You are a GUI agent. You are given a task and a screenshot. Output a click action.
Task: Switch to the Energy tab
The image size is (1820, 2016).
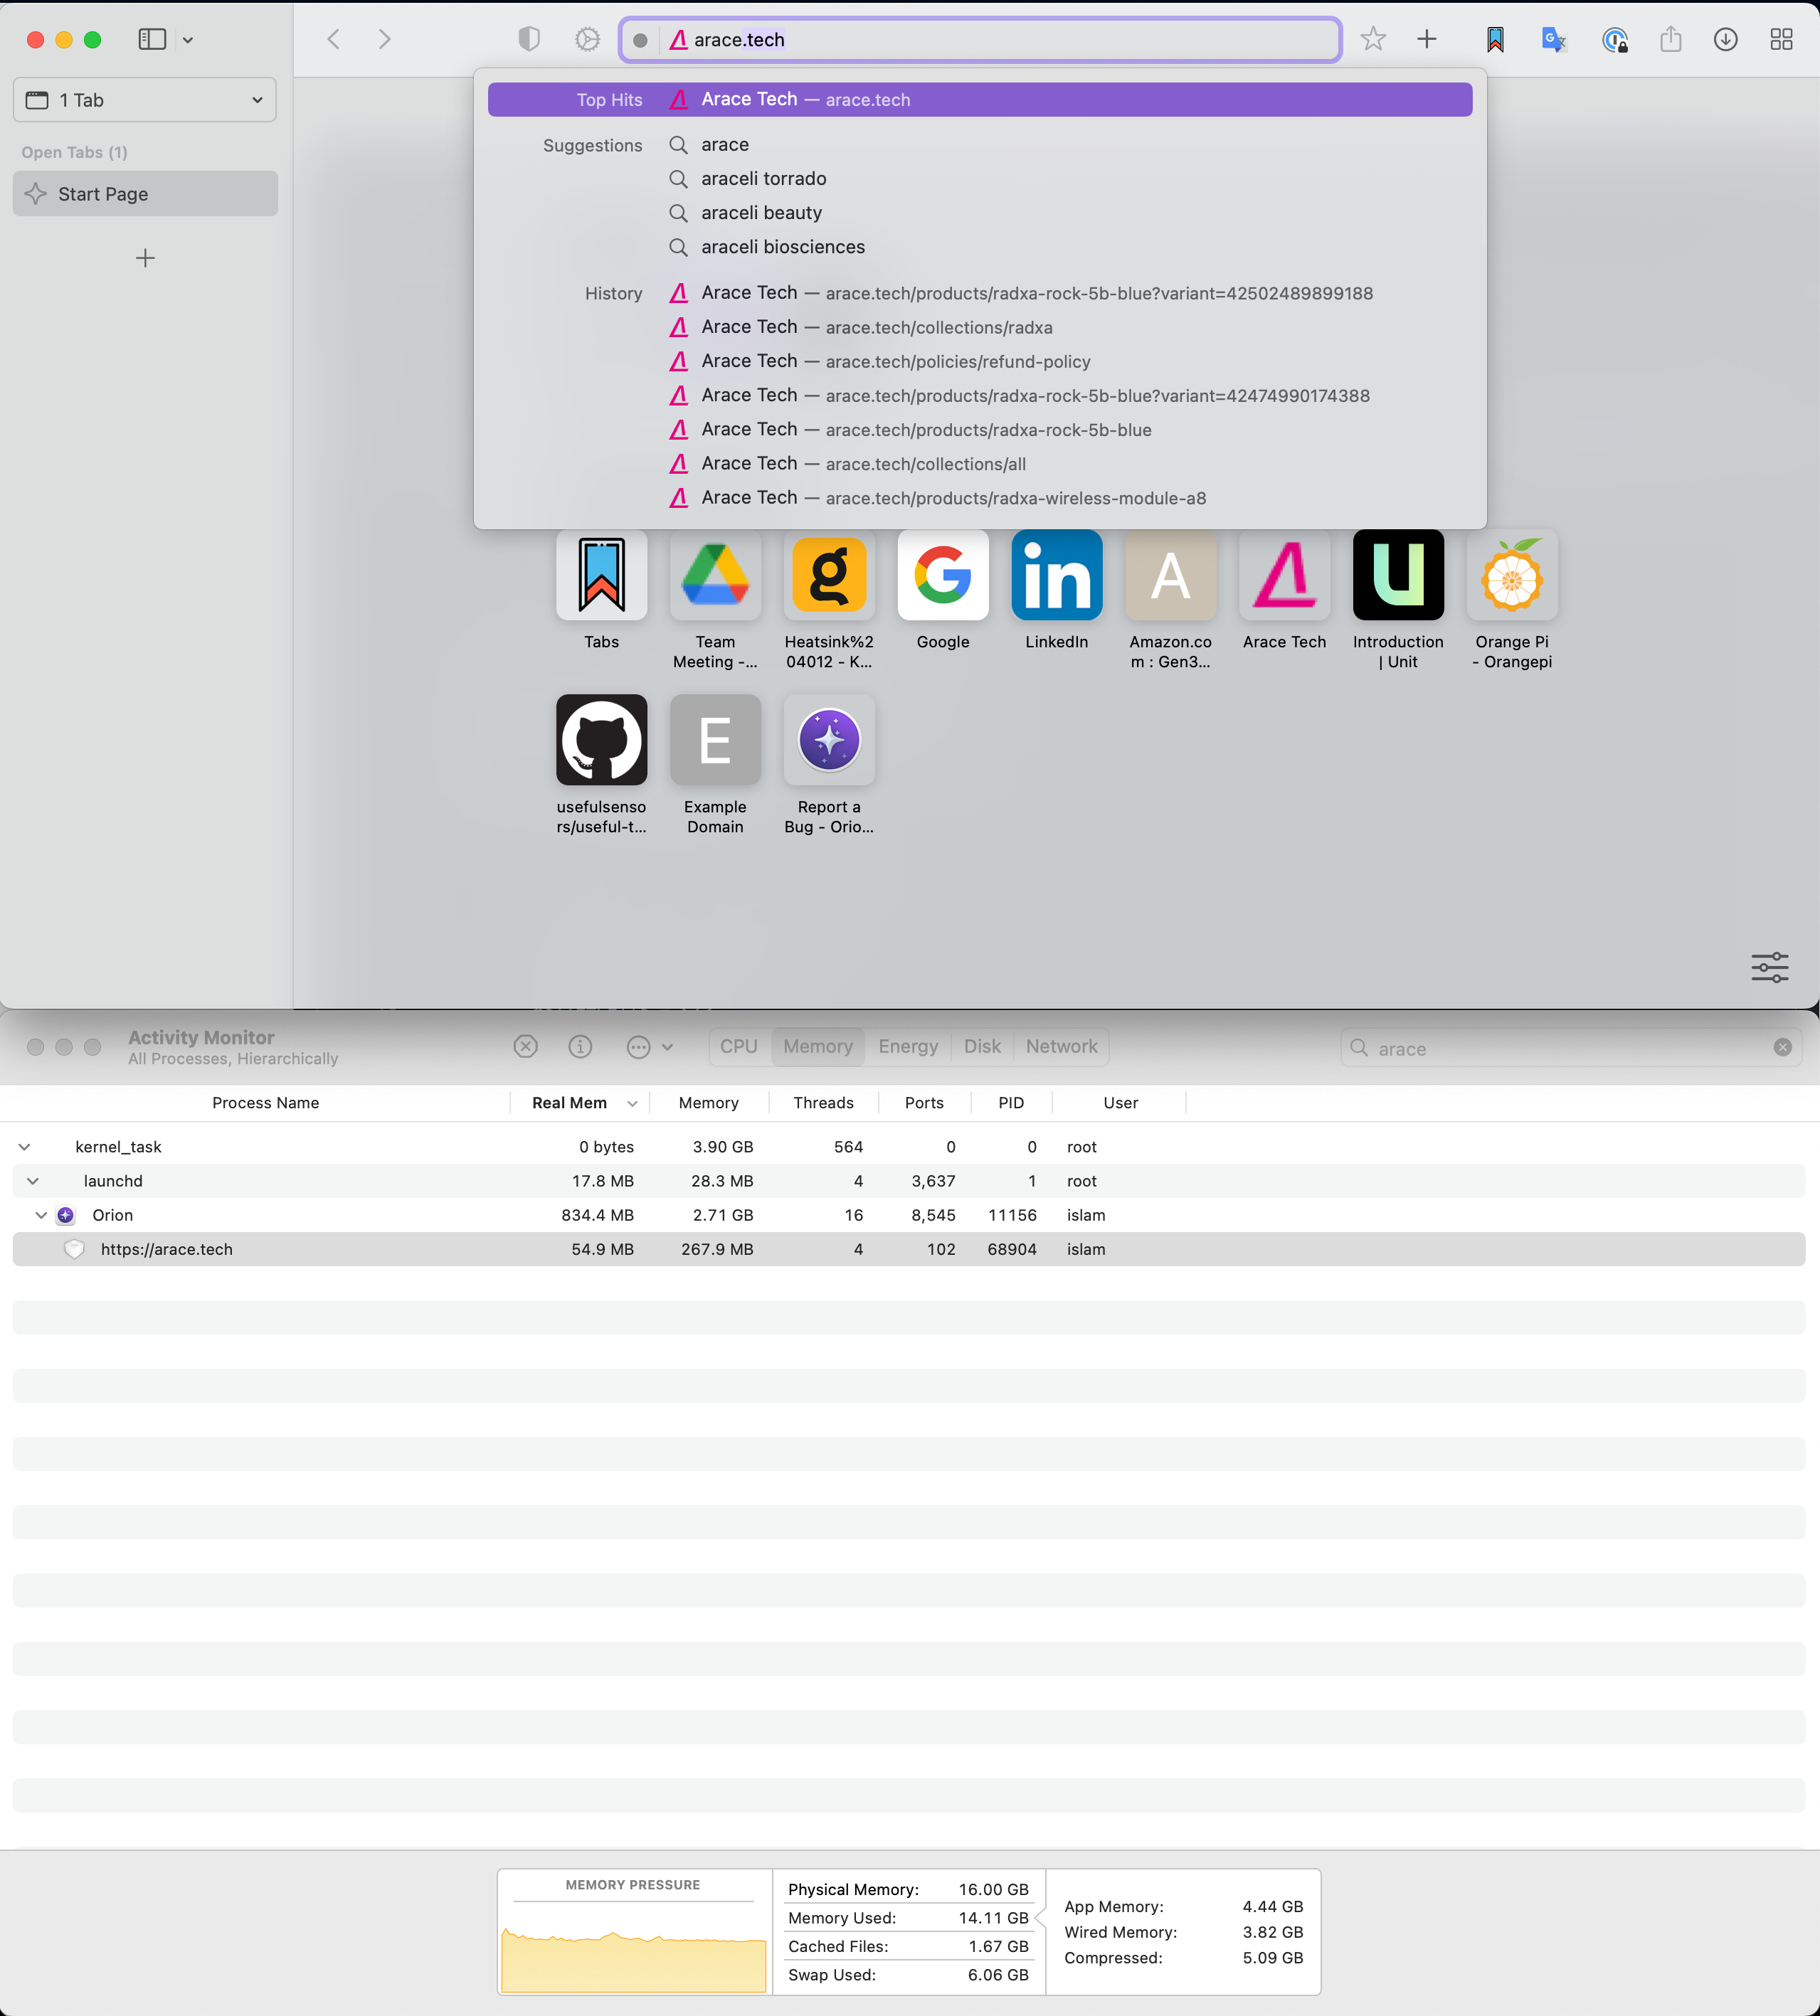908,1046
